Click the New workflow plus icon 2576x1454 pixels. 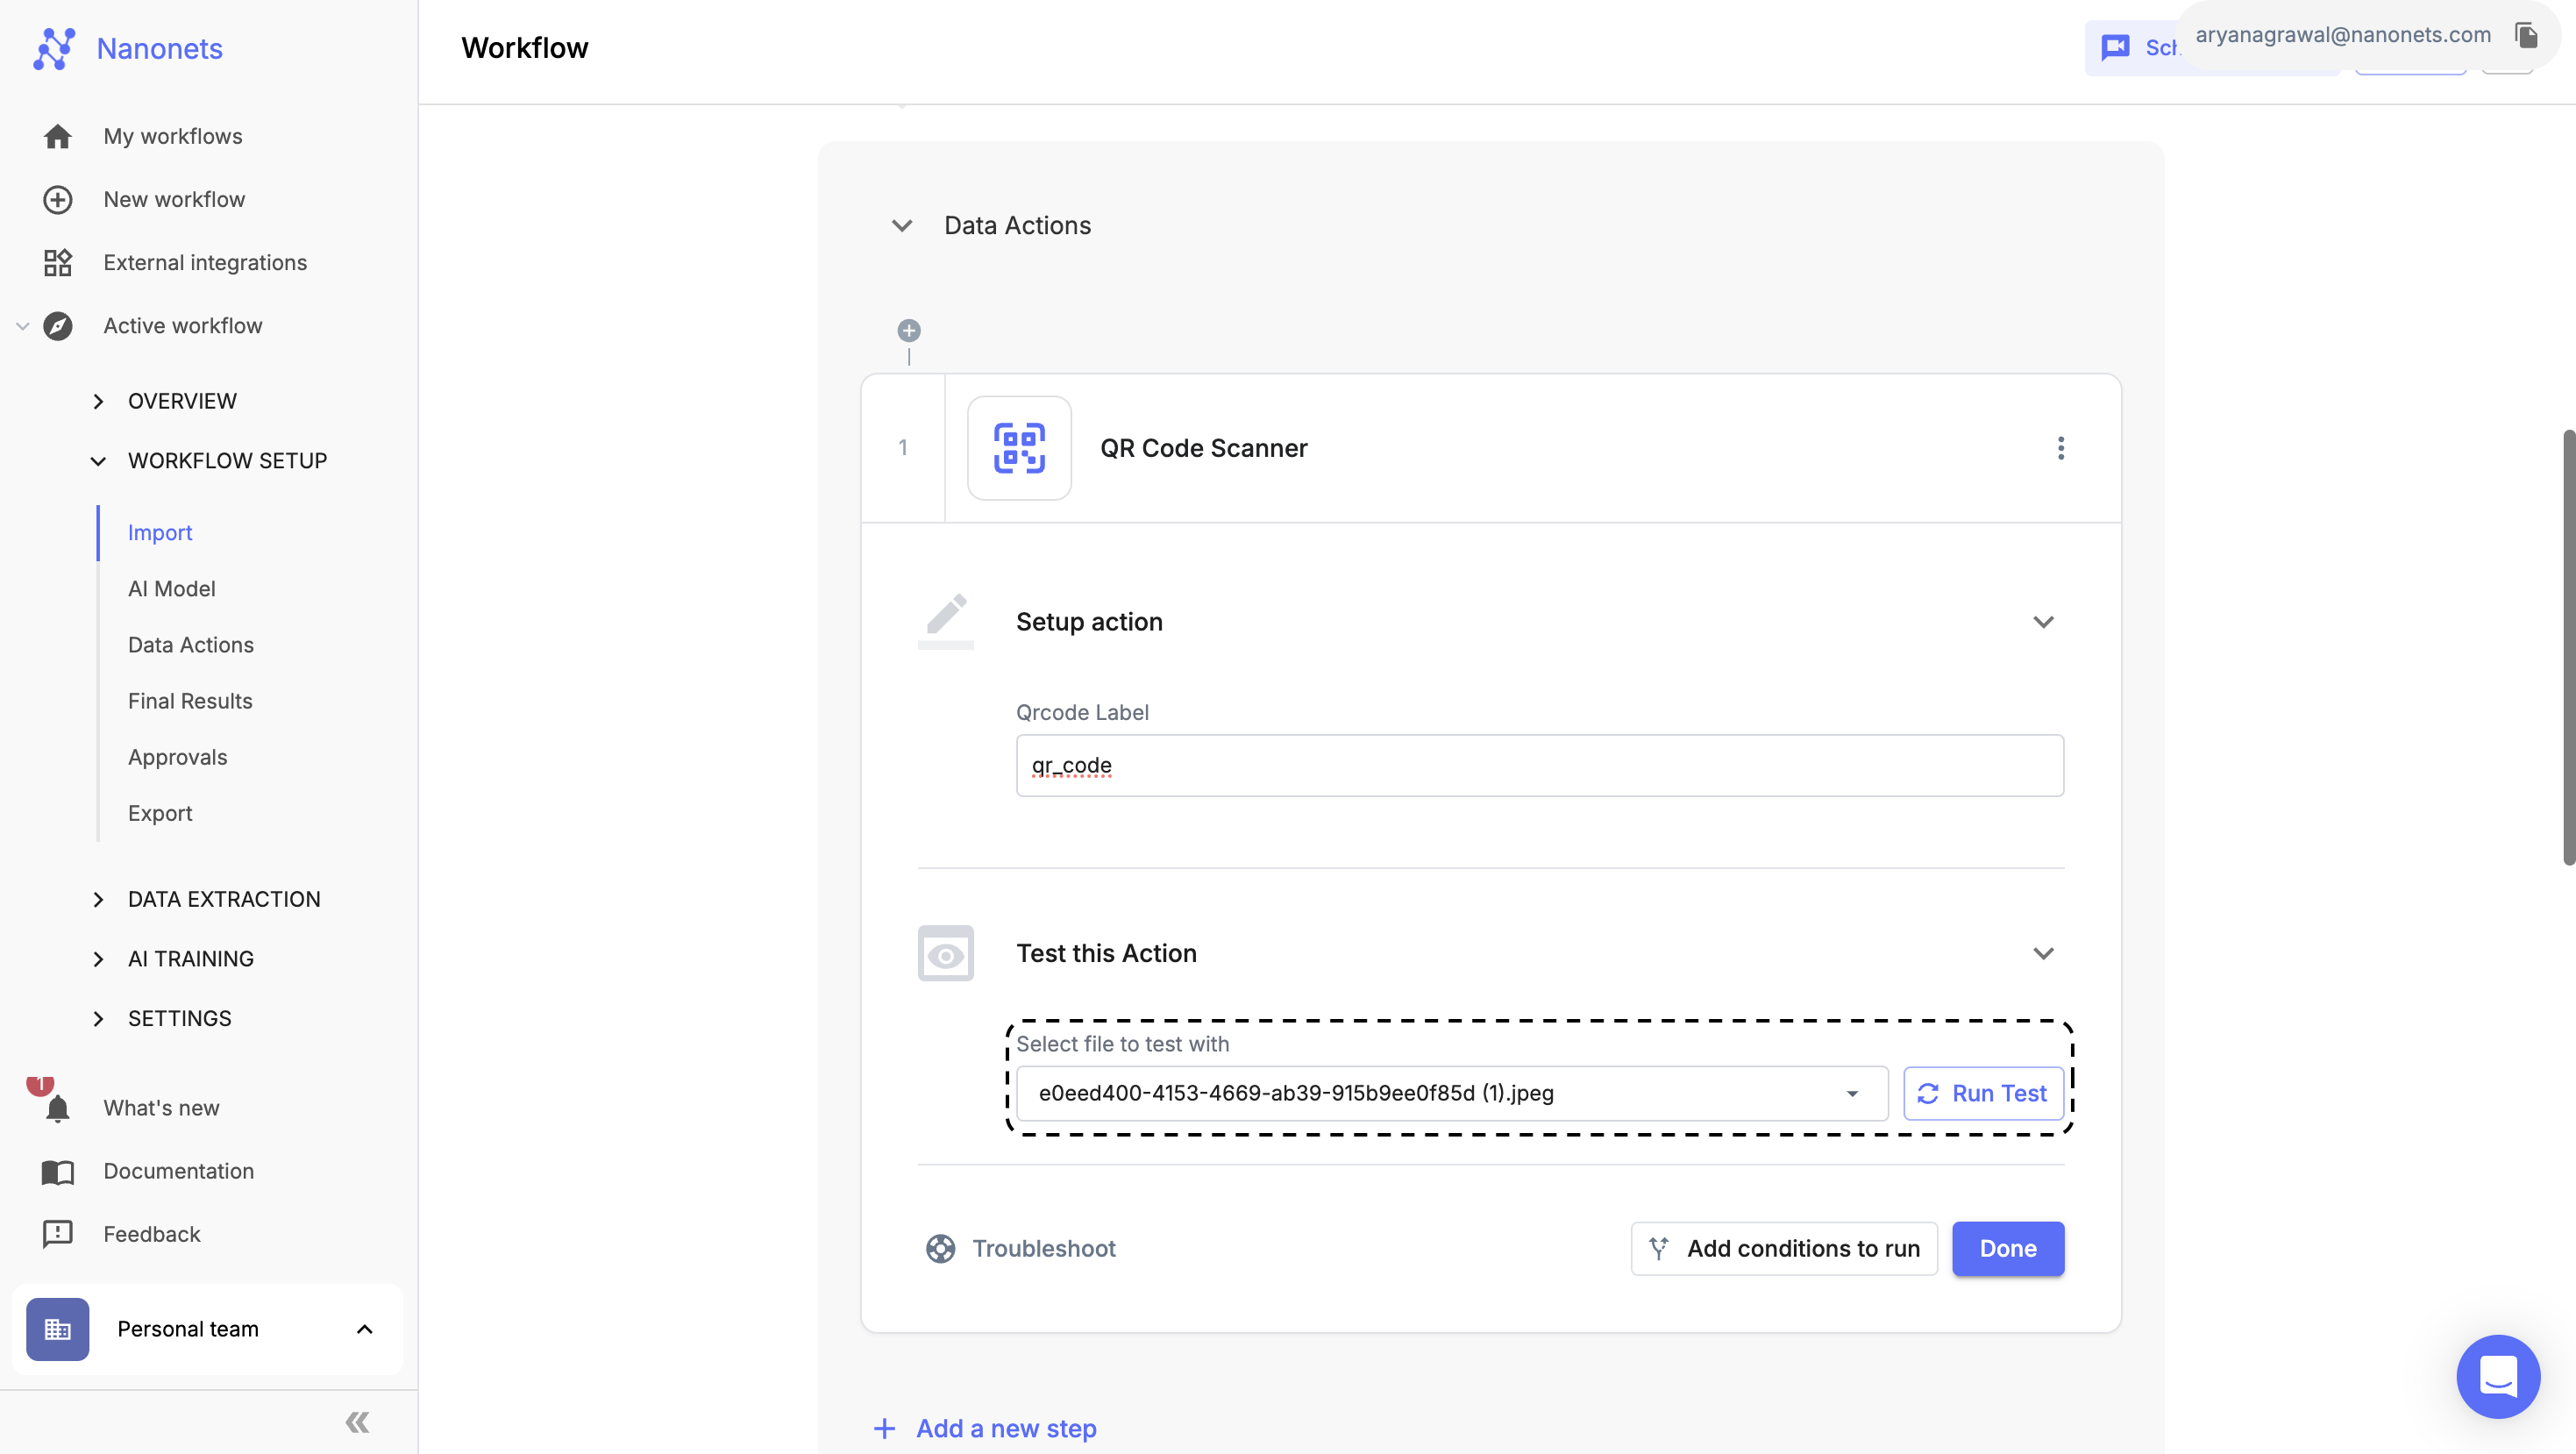pyautogui.click(x=57, y=199)
